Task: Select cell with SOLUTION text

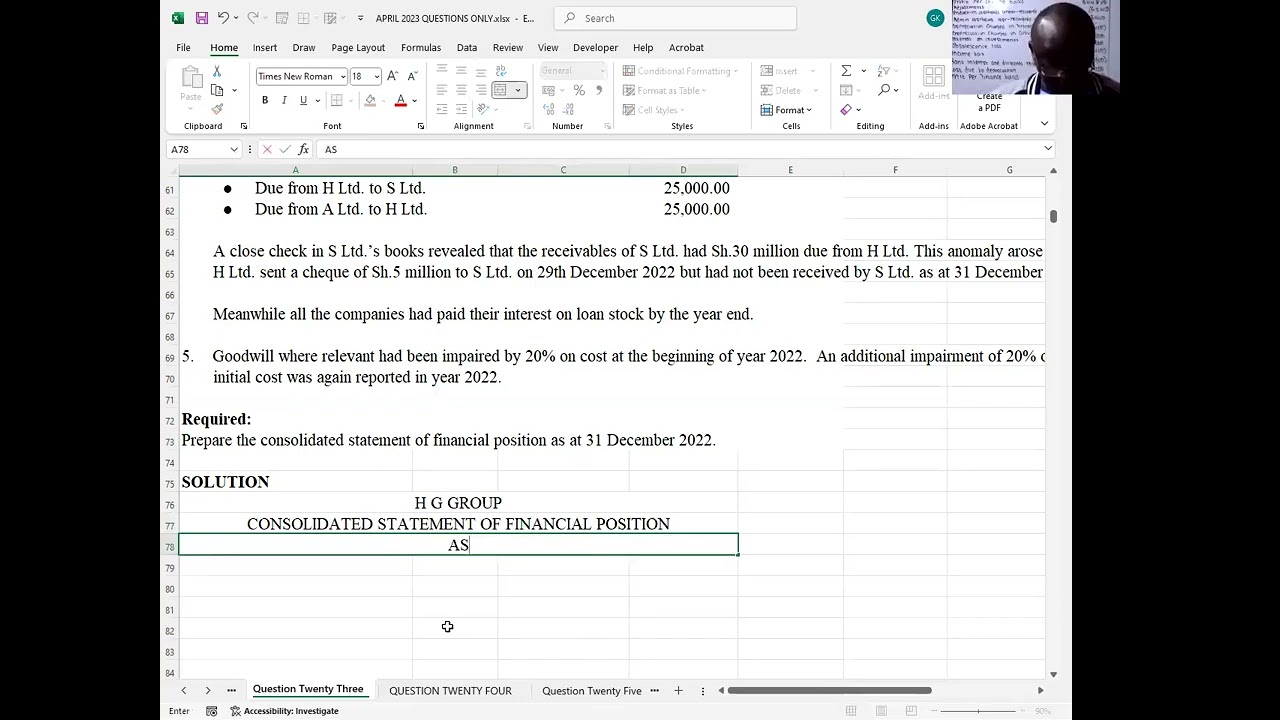Action: point(296,482)
